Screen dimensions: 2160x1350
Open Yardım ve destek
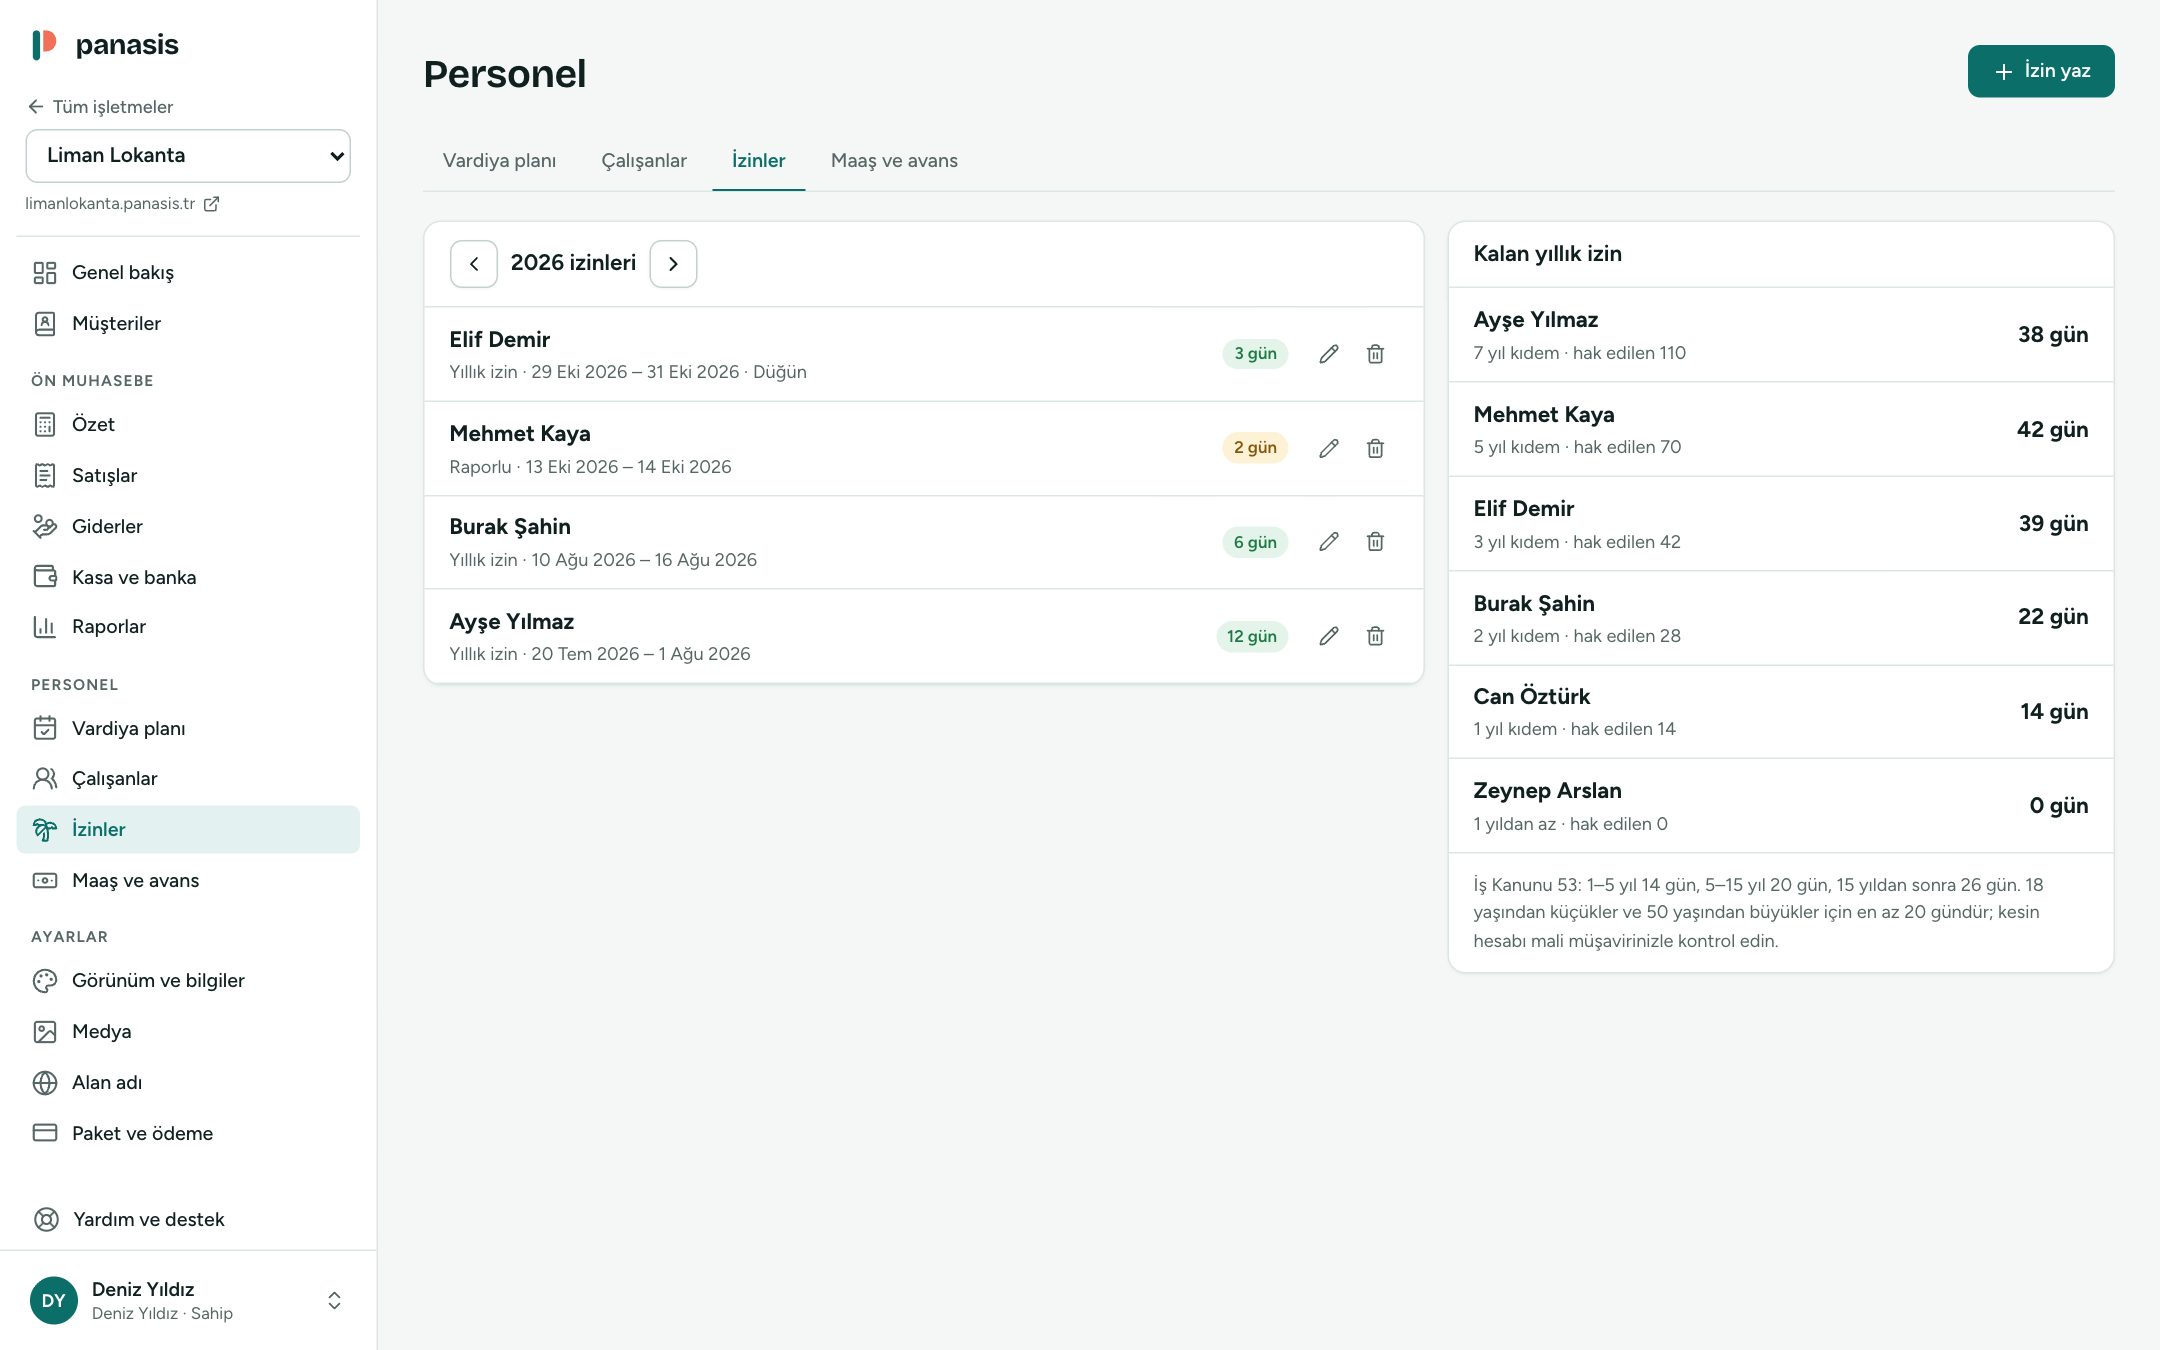coord(188,1220)
